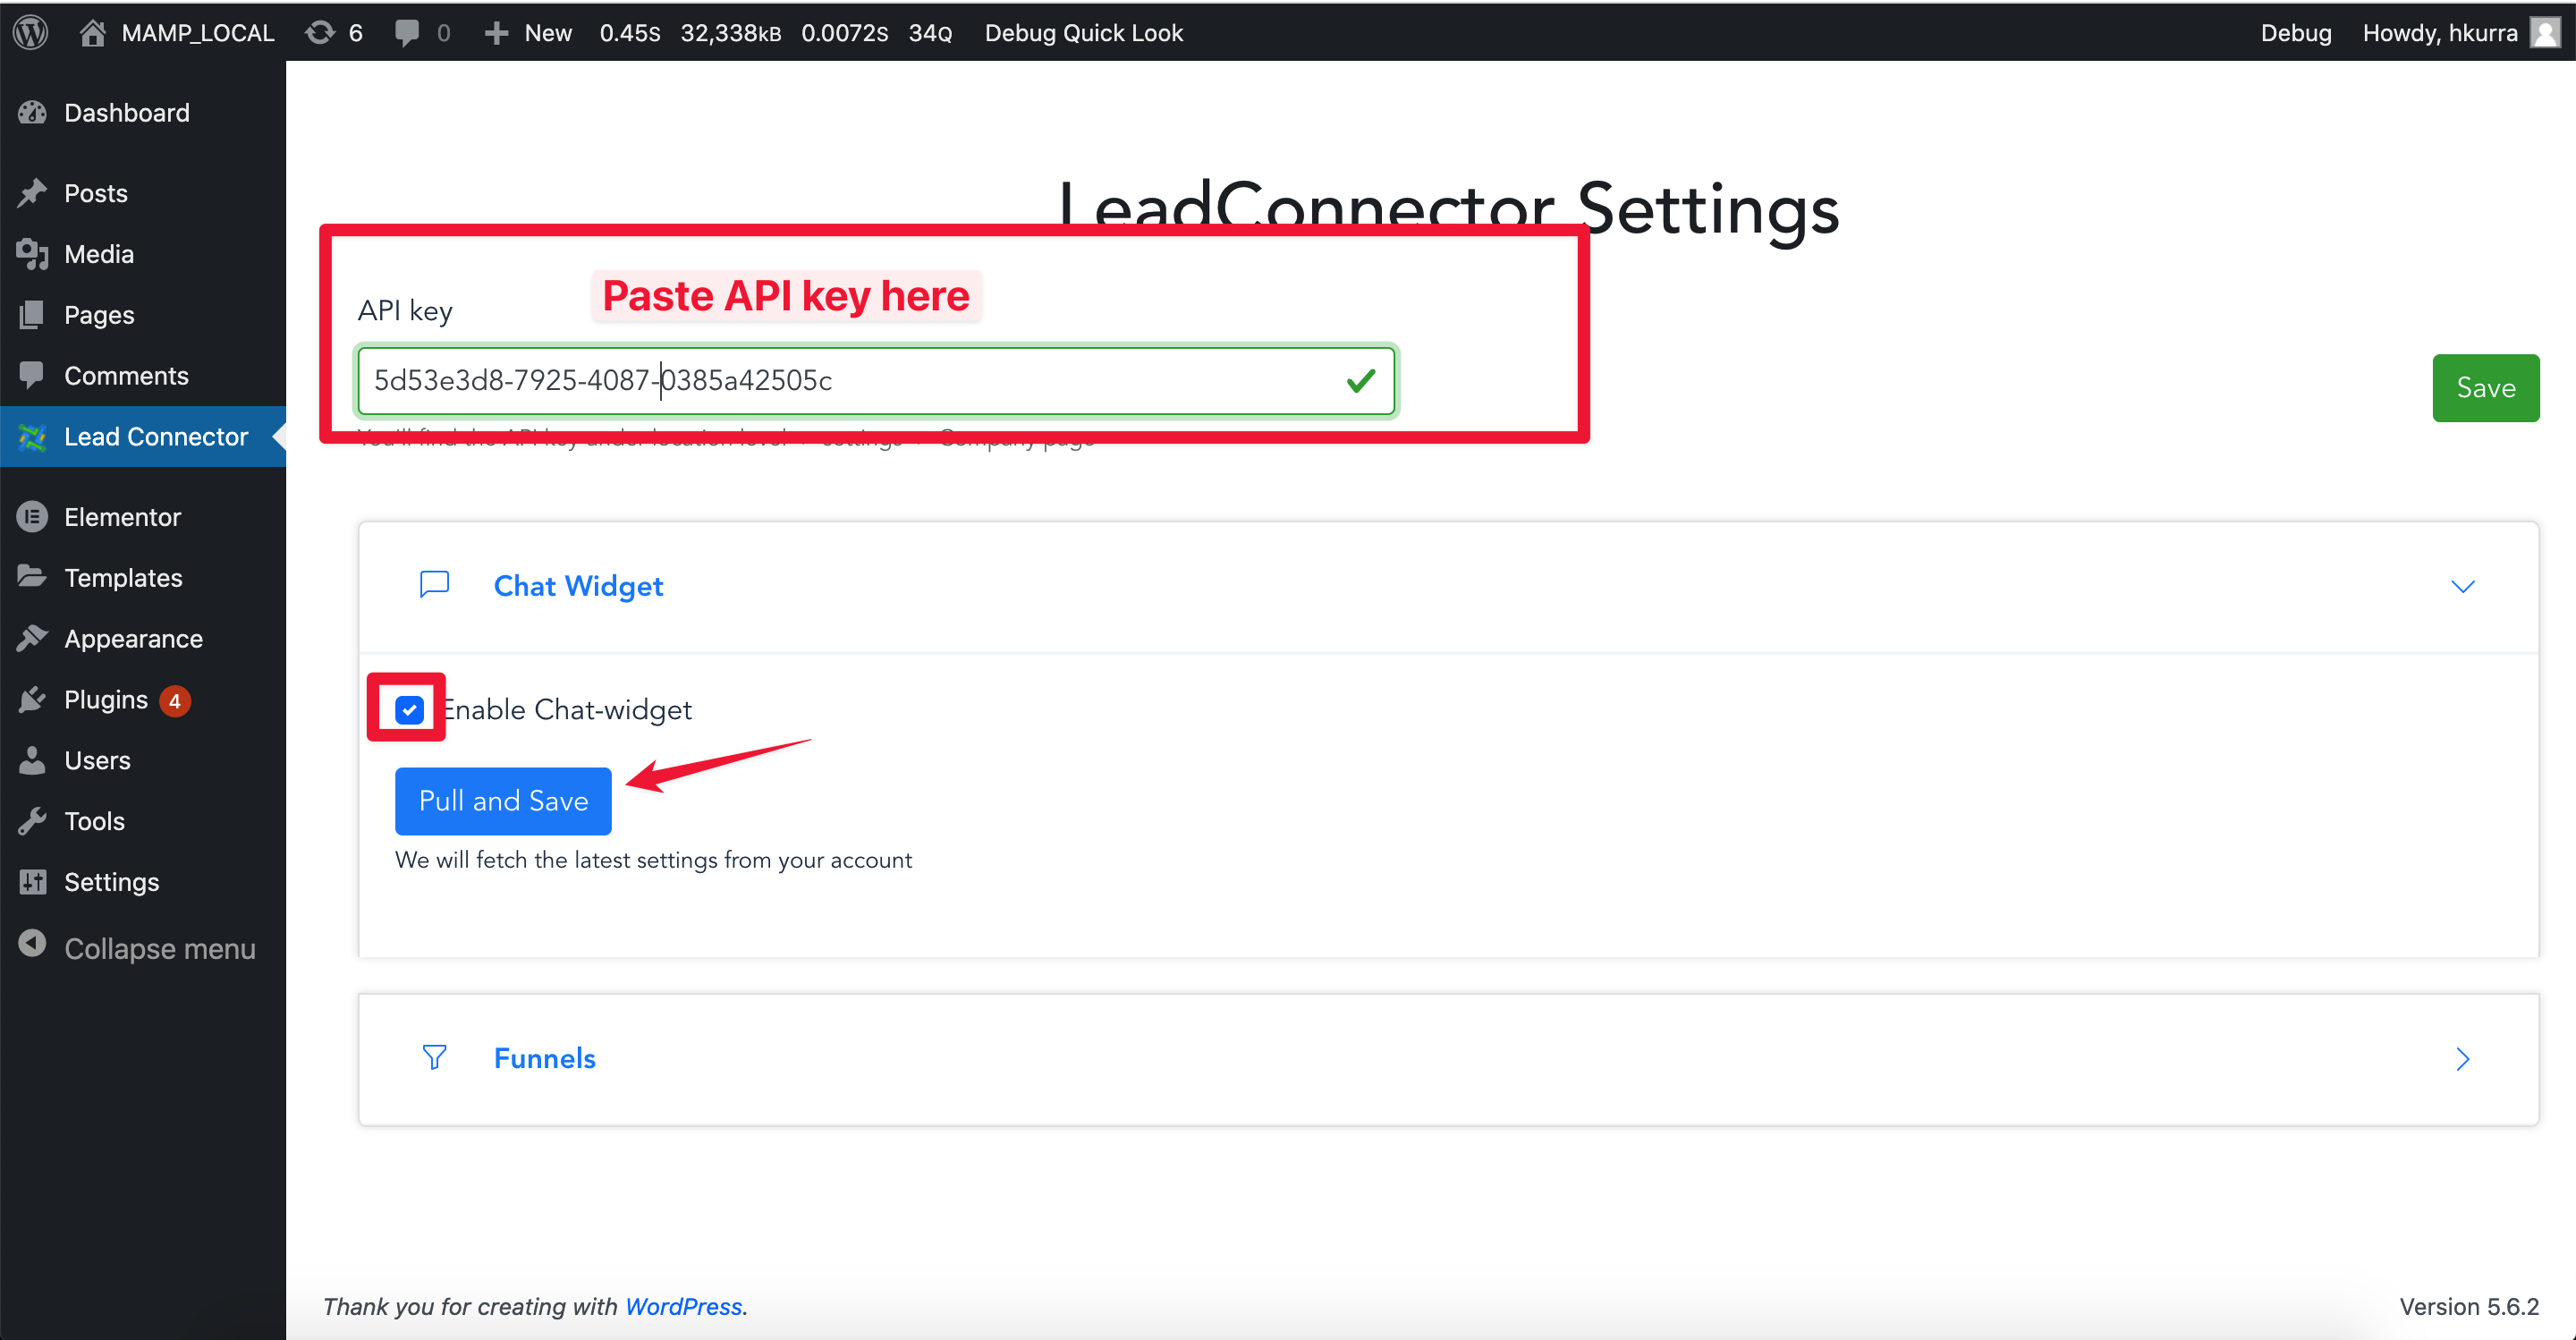Open the comments bubble icon in admin bar
This screenshot has height=1340, width=2576.
point(406,32)
